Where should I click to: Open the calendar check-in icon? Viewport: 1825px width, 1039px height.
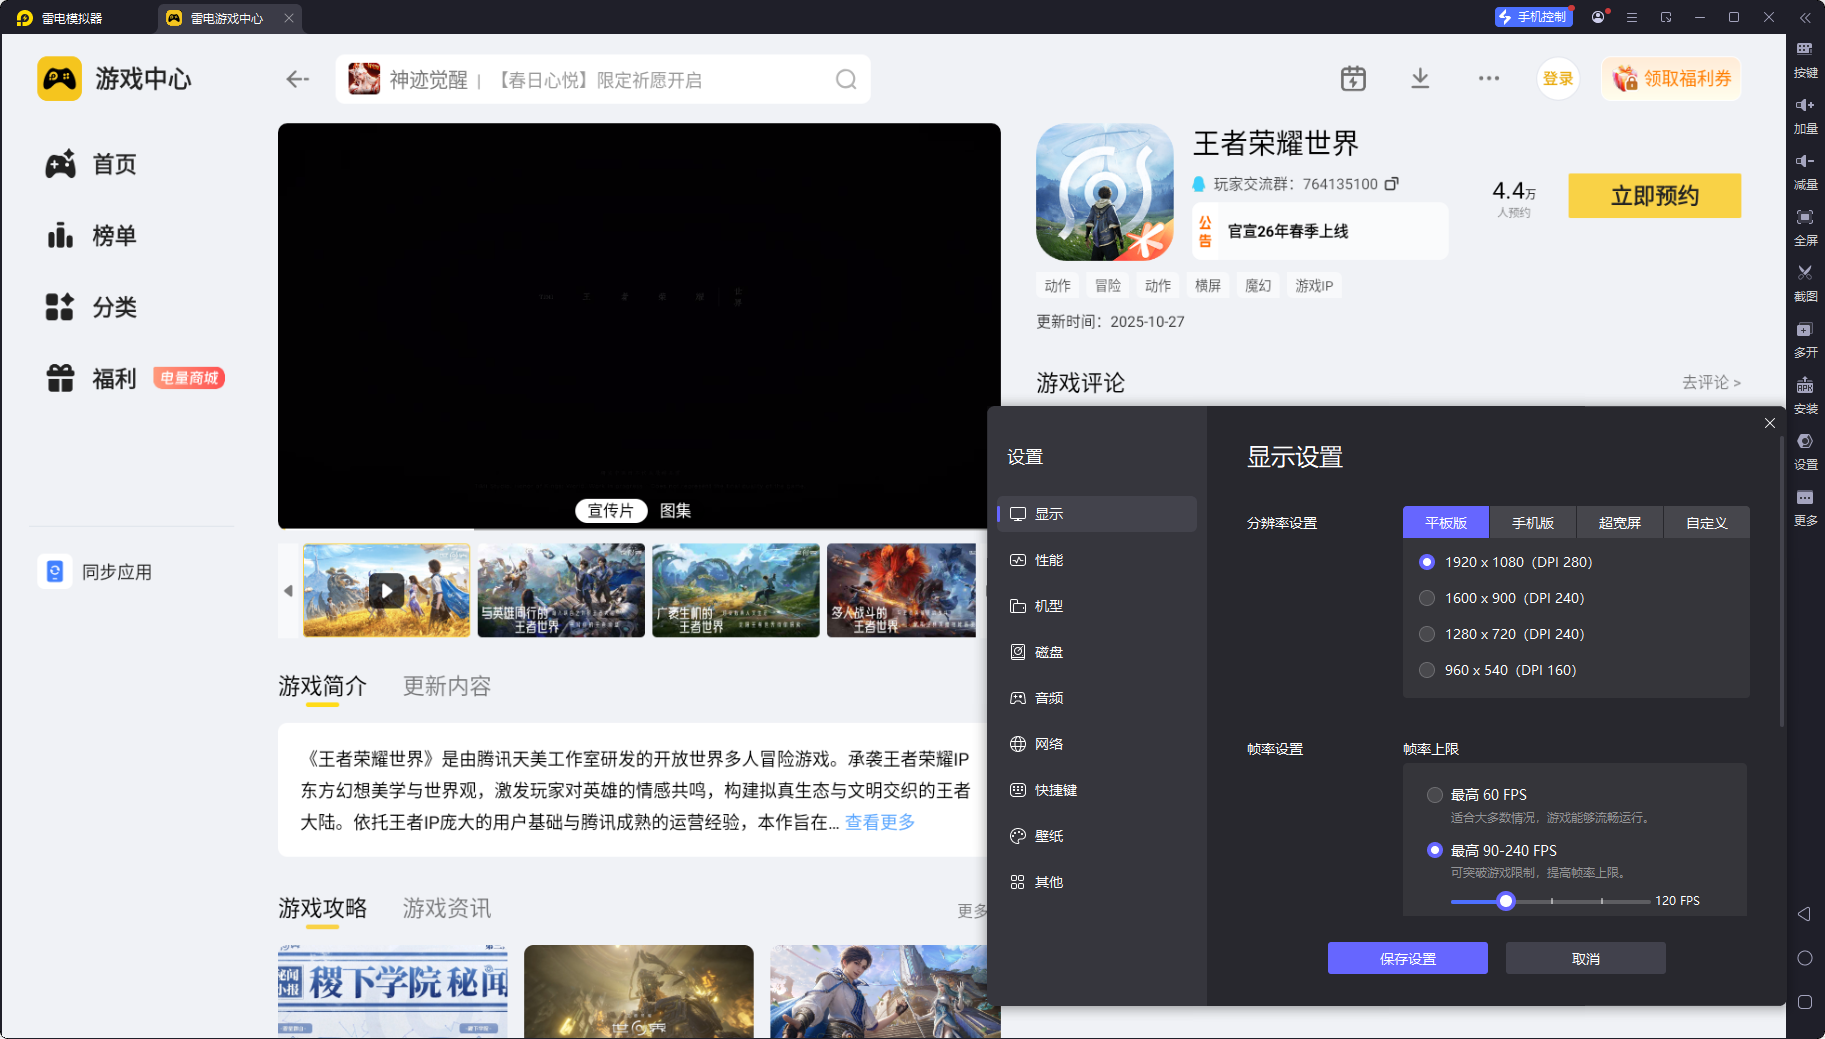[x=1353, y=79]
